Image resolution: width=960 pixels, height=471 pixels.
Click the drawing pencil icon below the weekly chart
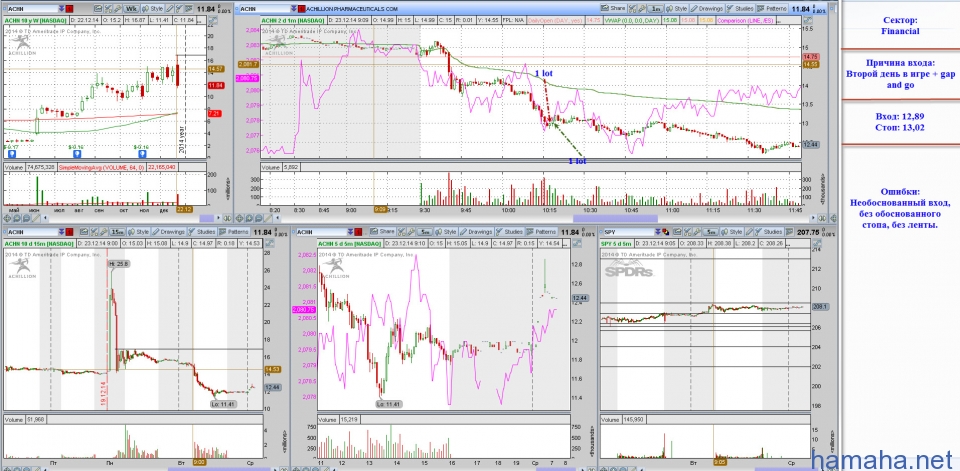tap(36, 218)
